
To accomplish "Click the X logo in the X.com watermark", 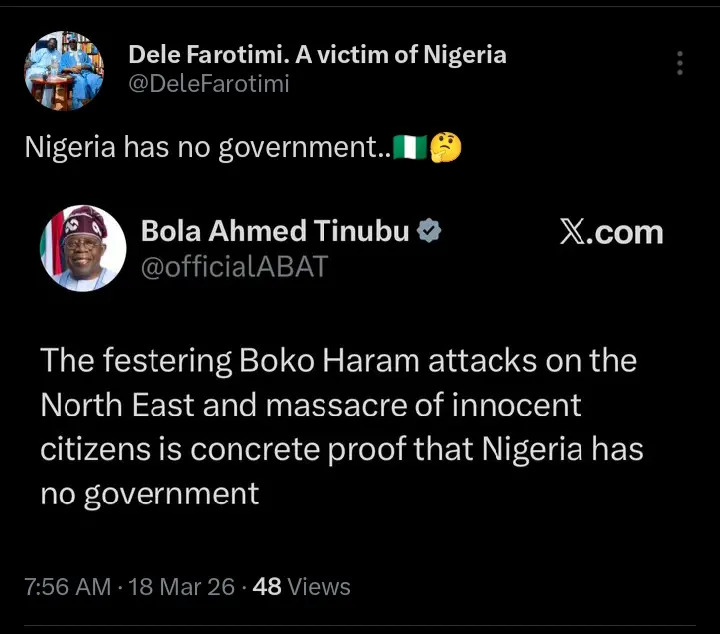I will 573,232.
